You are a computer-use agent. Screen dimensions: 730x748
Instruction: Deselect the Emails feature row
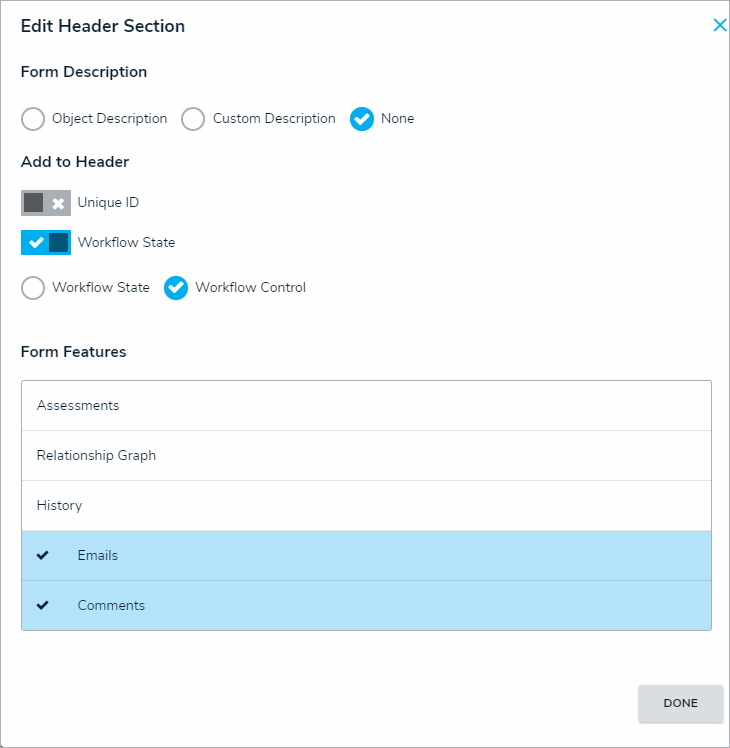(366, 556)
